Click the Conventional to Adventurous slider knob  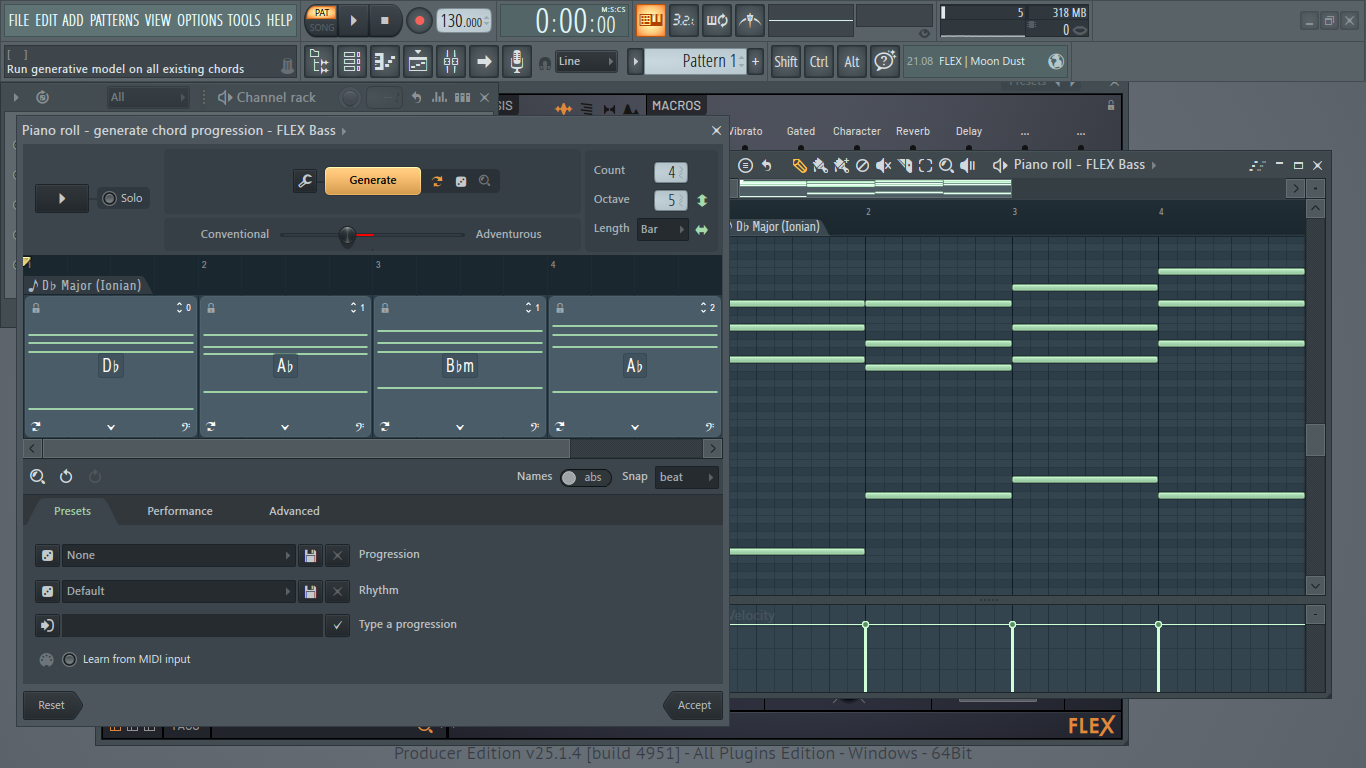pyautogui.click(x=347, y=236)
